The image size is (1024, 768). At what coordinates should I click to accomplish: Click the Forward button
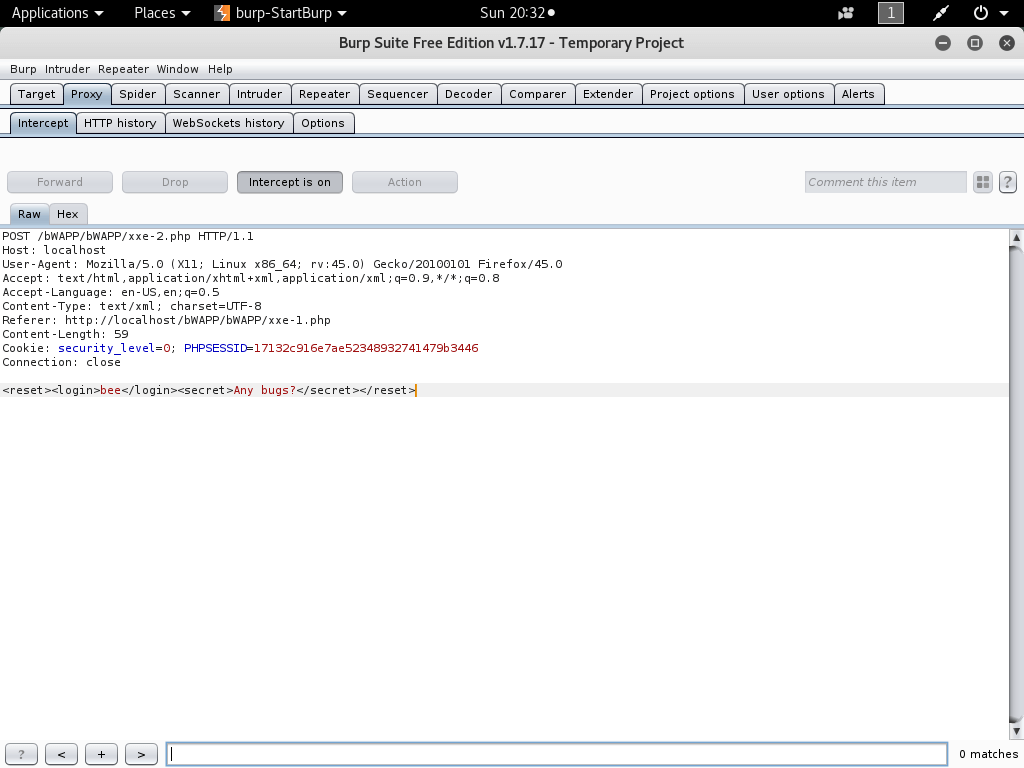(60, 182)
